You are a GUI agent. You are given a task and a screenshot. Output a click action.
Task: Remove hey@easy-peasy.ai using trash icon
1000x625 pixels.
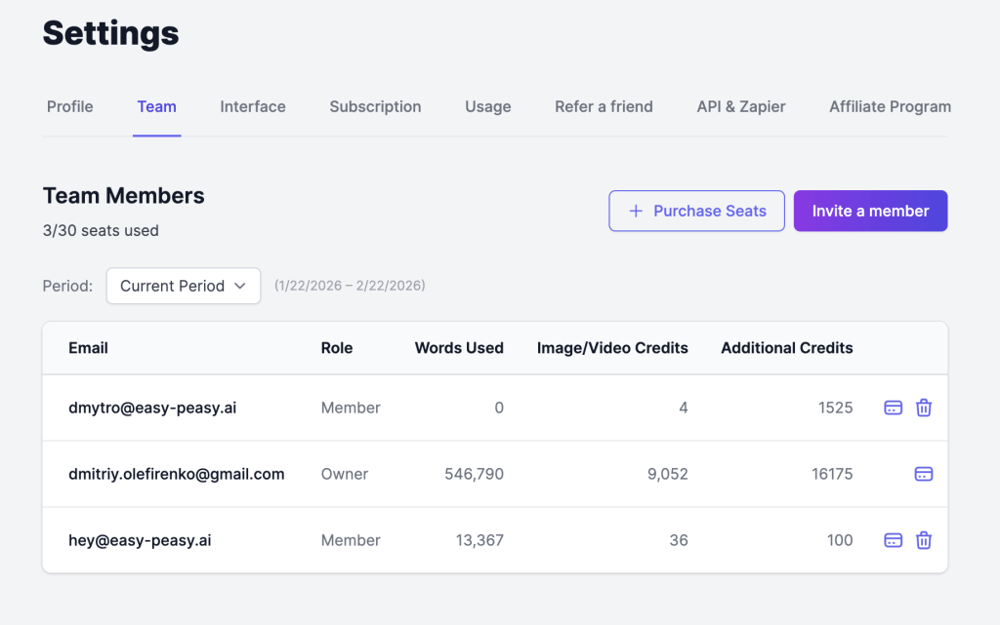pos(924,540)
